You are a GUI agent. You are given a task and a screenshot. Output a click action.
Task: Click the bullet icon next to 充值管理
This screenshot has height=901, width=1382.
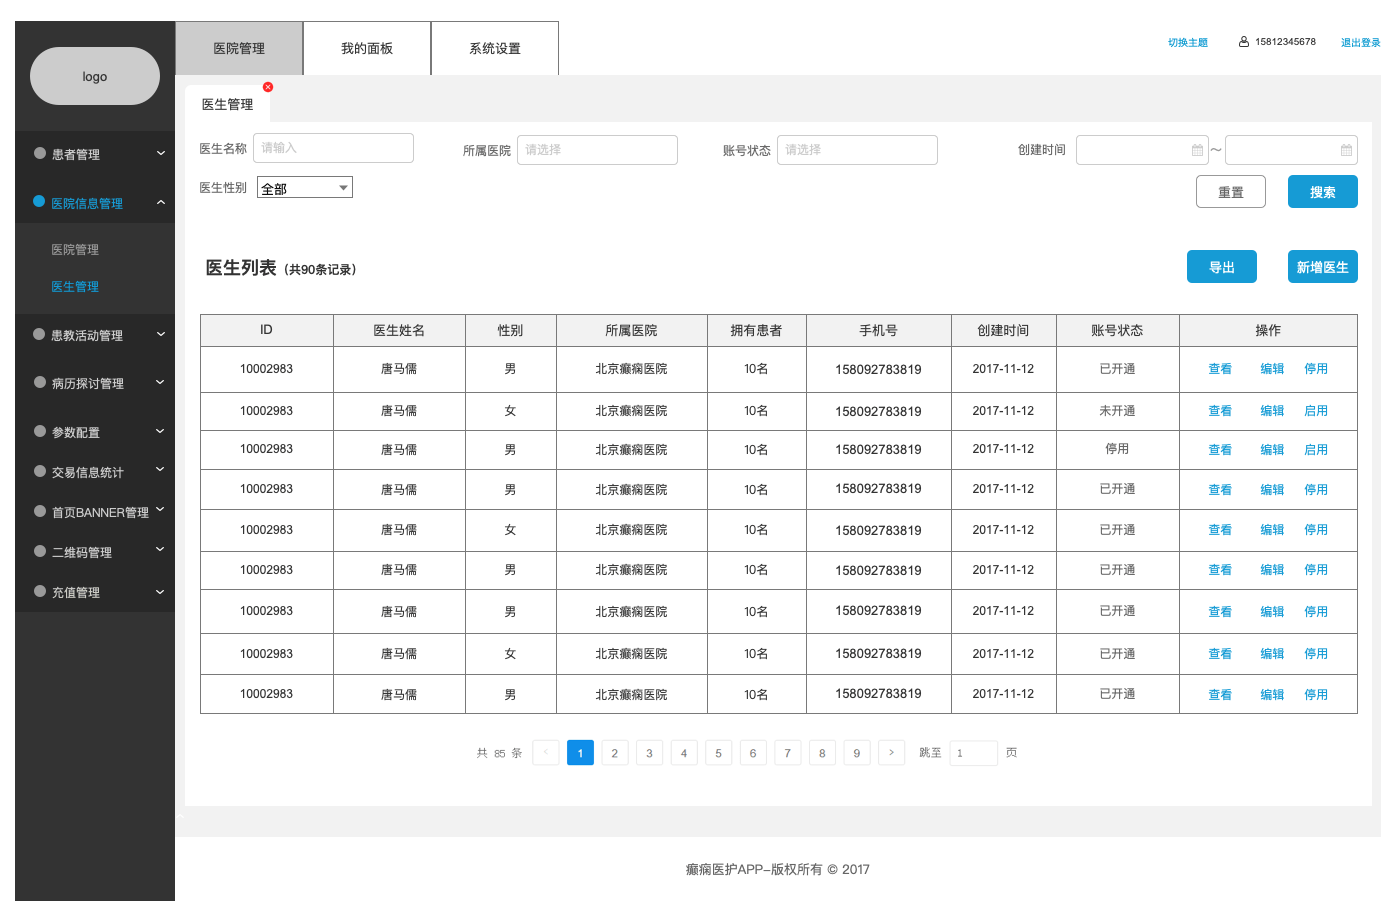tap(40, 592)
